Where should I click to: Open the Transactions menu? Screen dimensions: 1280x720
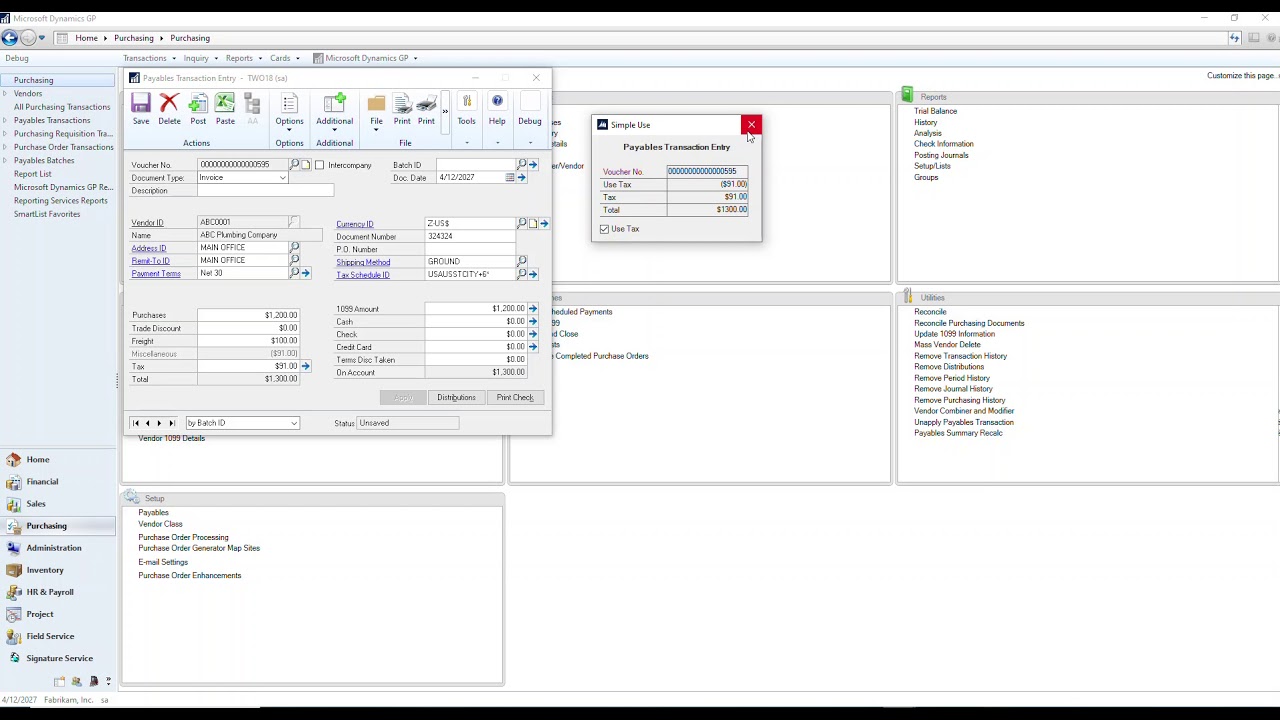pyautogui.click(x=149, y=58)
